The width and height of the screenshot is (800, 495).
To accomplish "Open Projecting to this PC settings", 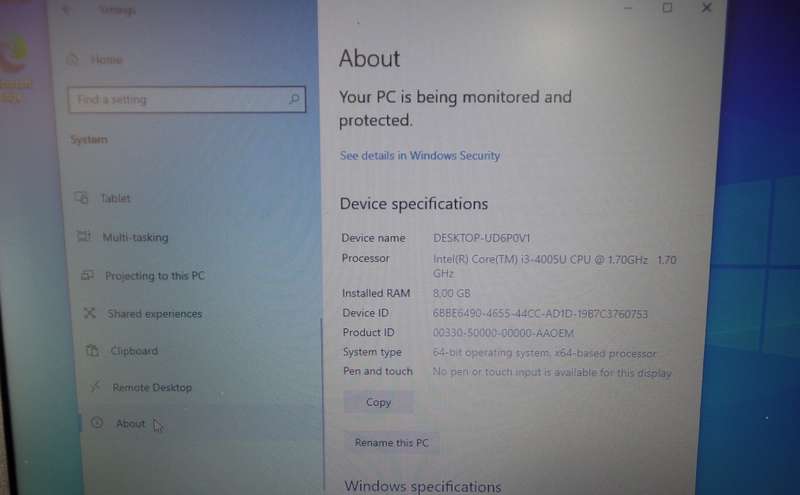I will (155, 276).
